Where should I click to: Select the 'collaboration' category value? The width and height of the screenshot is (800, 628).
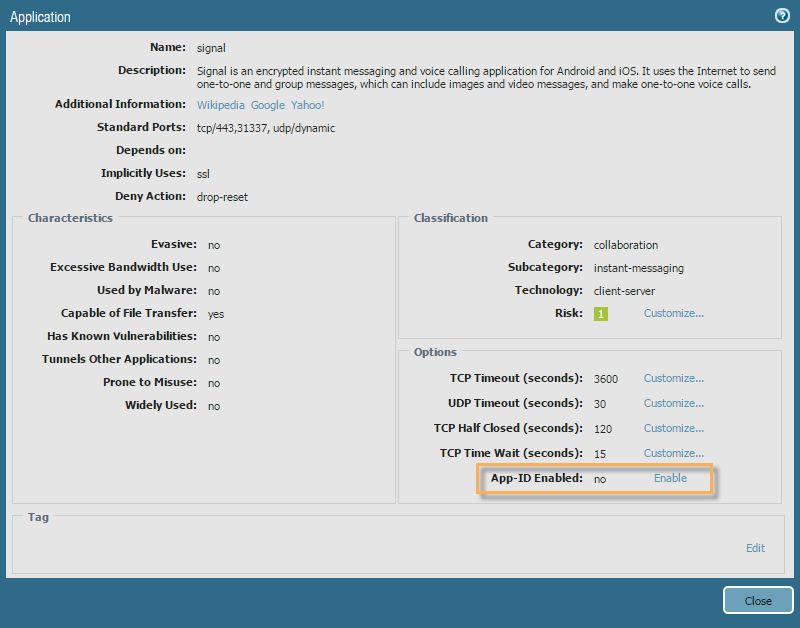tap(626, 245)
